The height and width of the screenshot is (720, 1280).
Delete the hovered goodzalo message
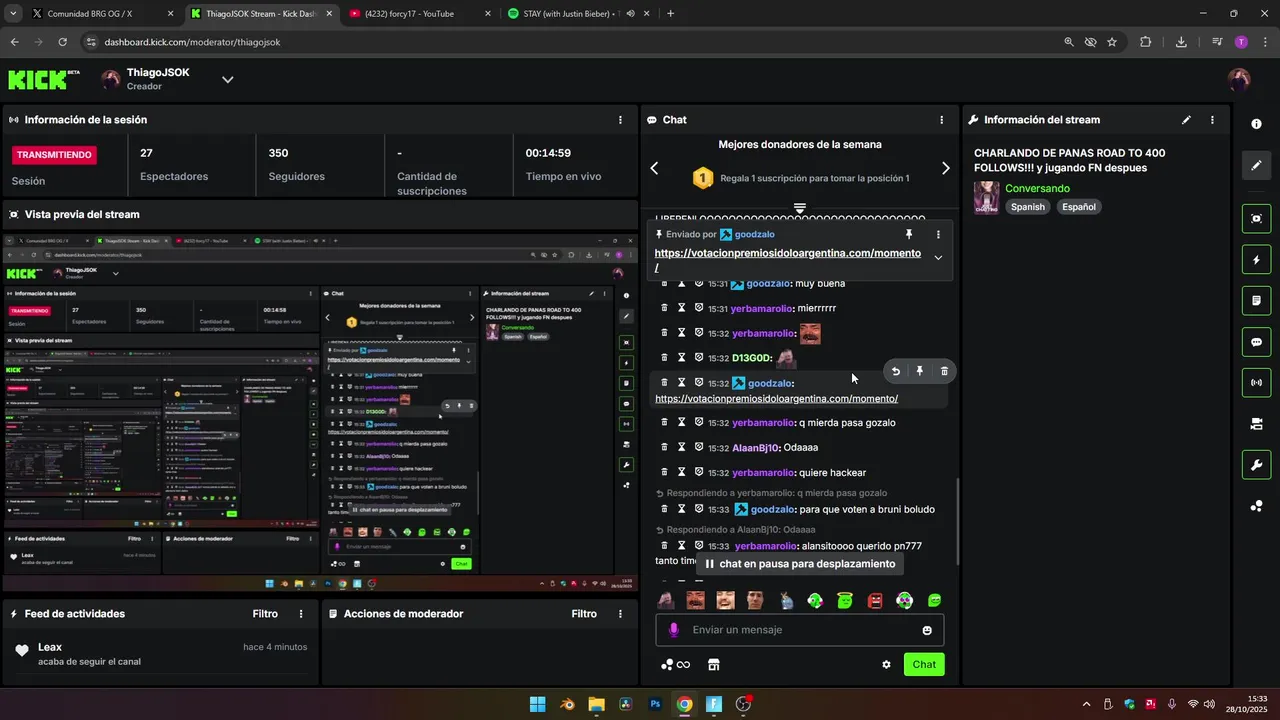point(944,371)
